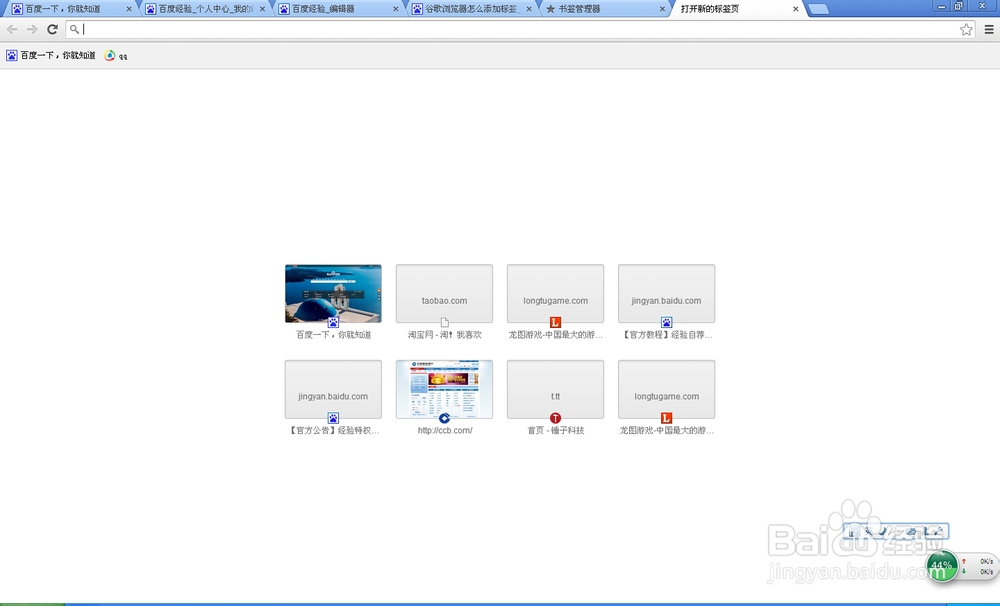Click the Baidu paw favicon under the first tile

pyautogui.click(x=333, y=323)
